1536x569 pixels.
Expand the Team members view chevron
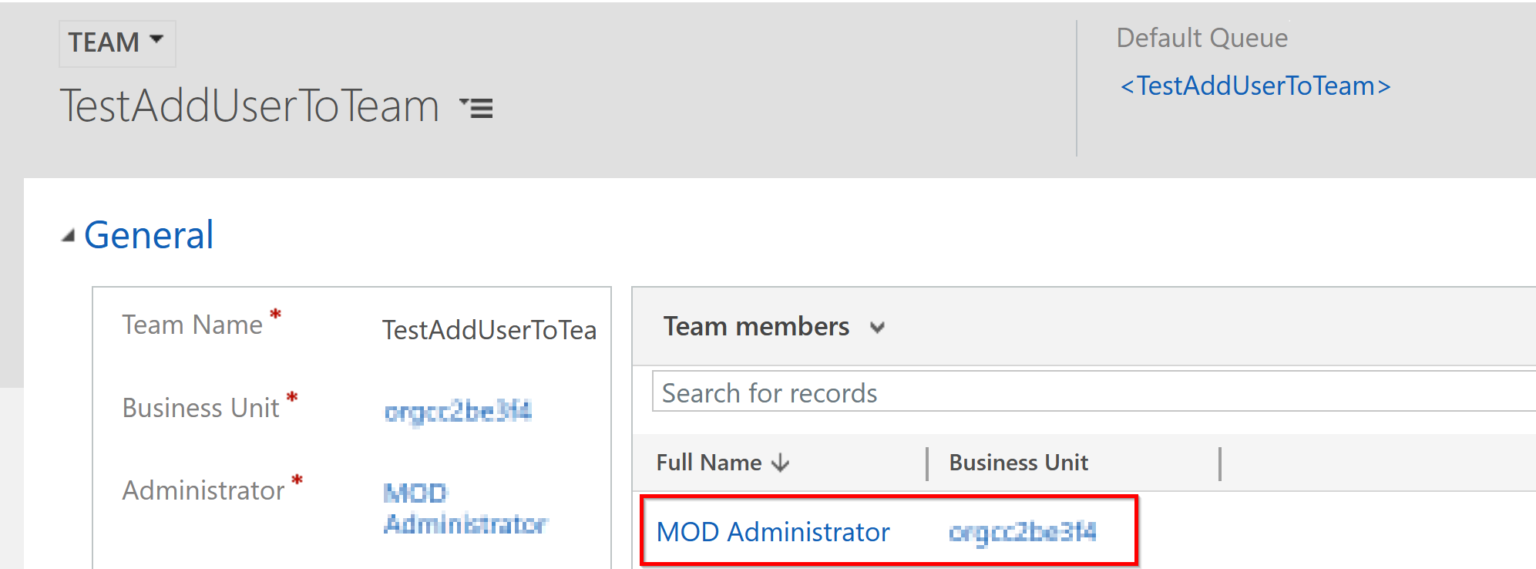(x=877, y=327)
